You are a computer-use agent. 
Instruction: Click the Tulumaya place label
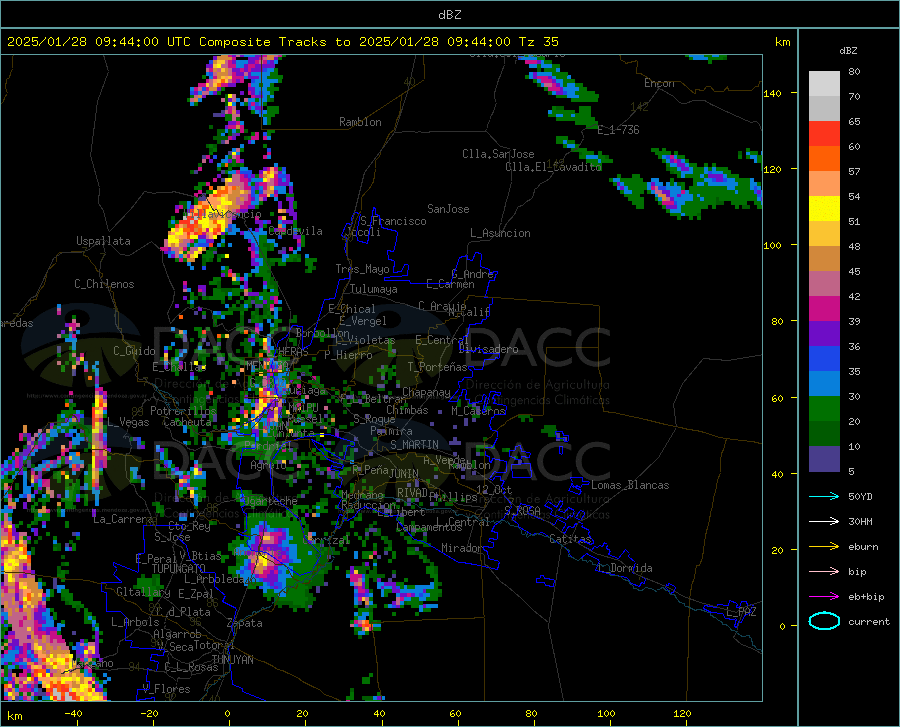click(374, 289)
